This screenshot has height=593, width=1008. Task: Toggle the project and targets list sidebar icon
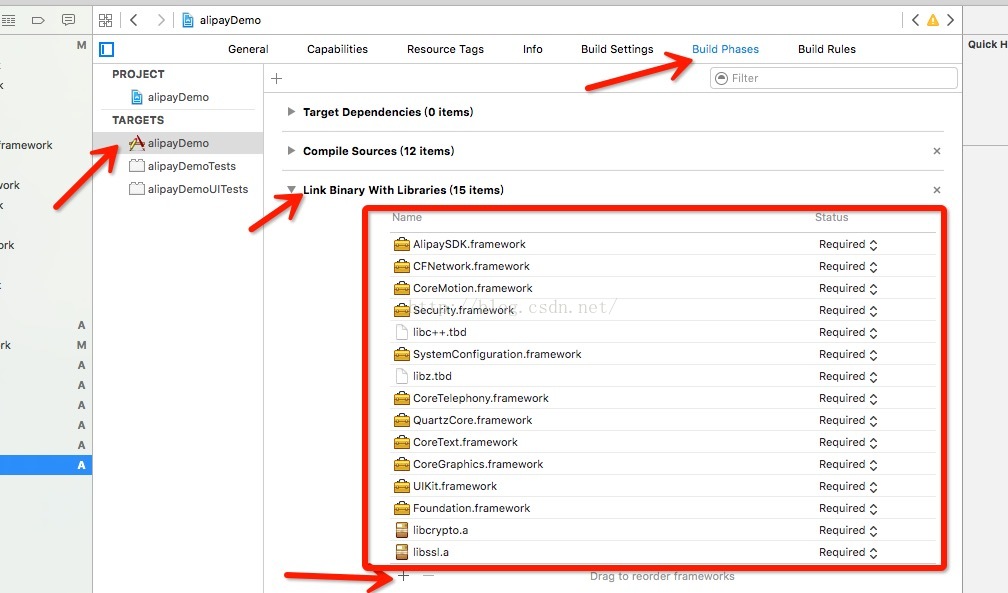107,49
